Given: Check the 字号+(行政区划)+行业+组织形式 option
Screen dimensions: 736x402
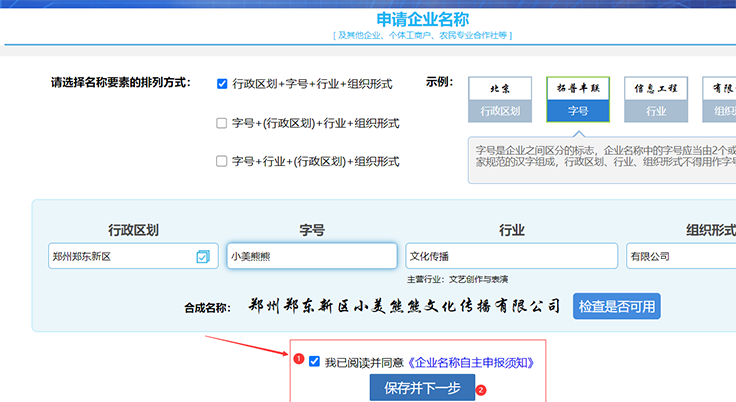Looking at the screenshot, I should point(222,123).
